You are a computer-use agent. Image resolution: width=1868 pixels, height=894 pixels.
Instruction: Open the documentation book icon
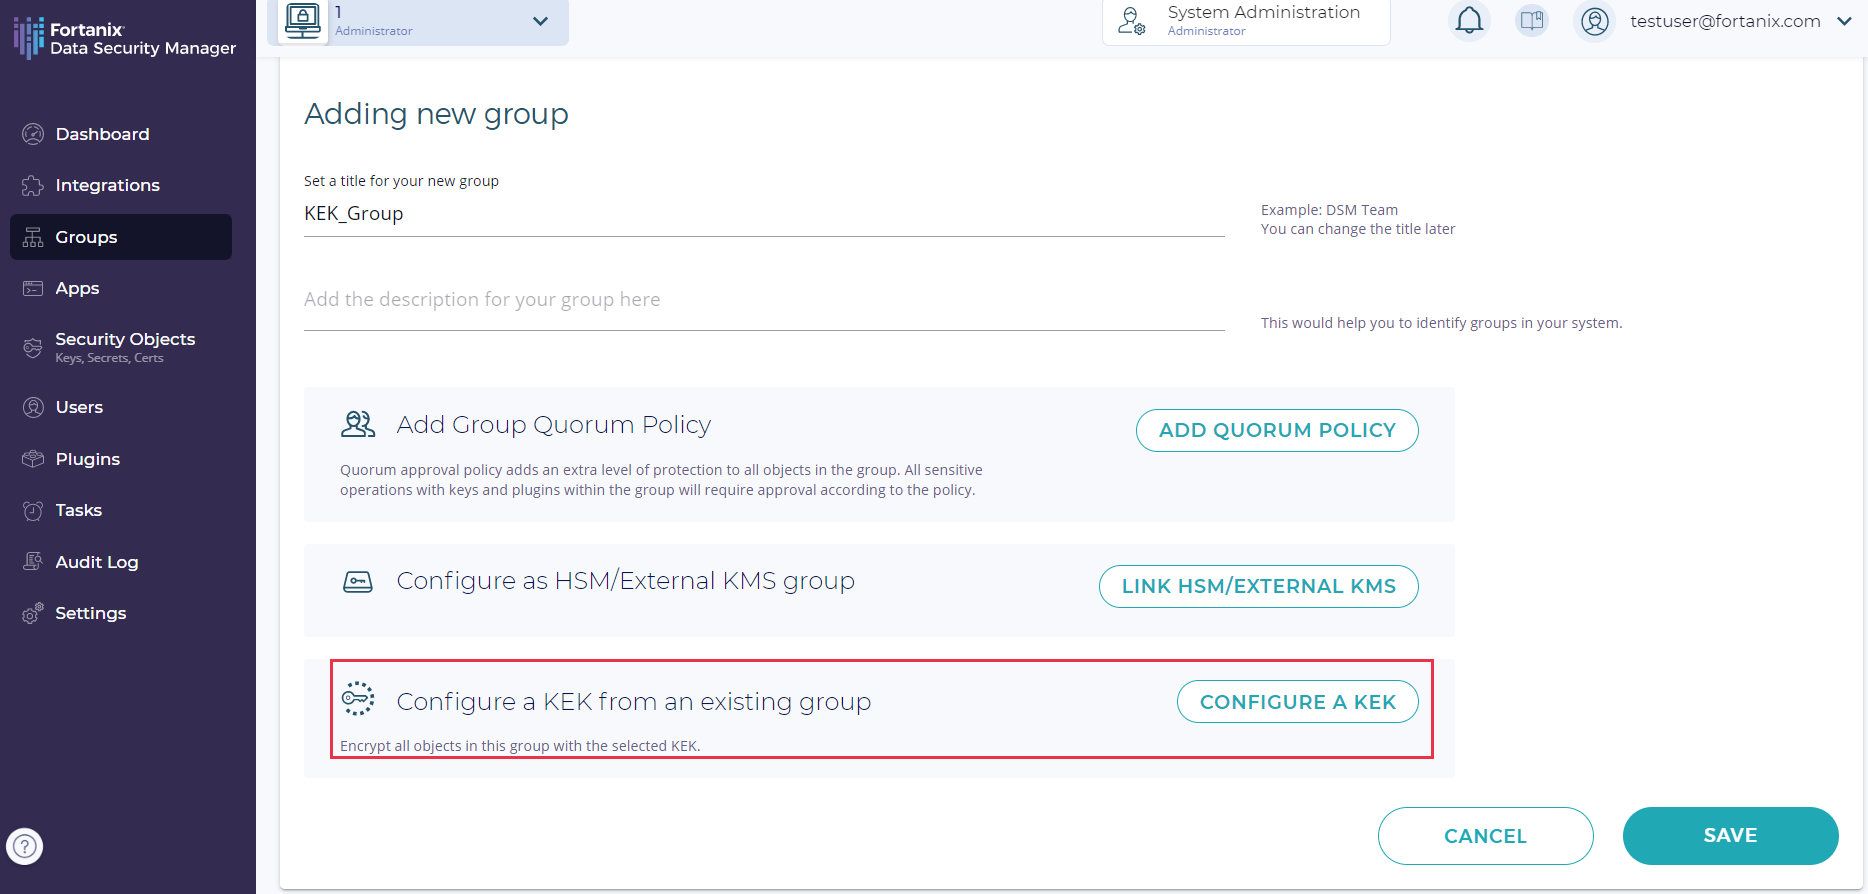1531,21
